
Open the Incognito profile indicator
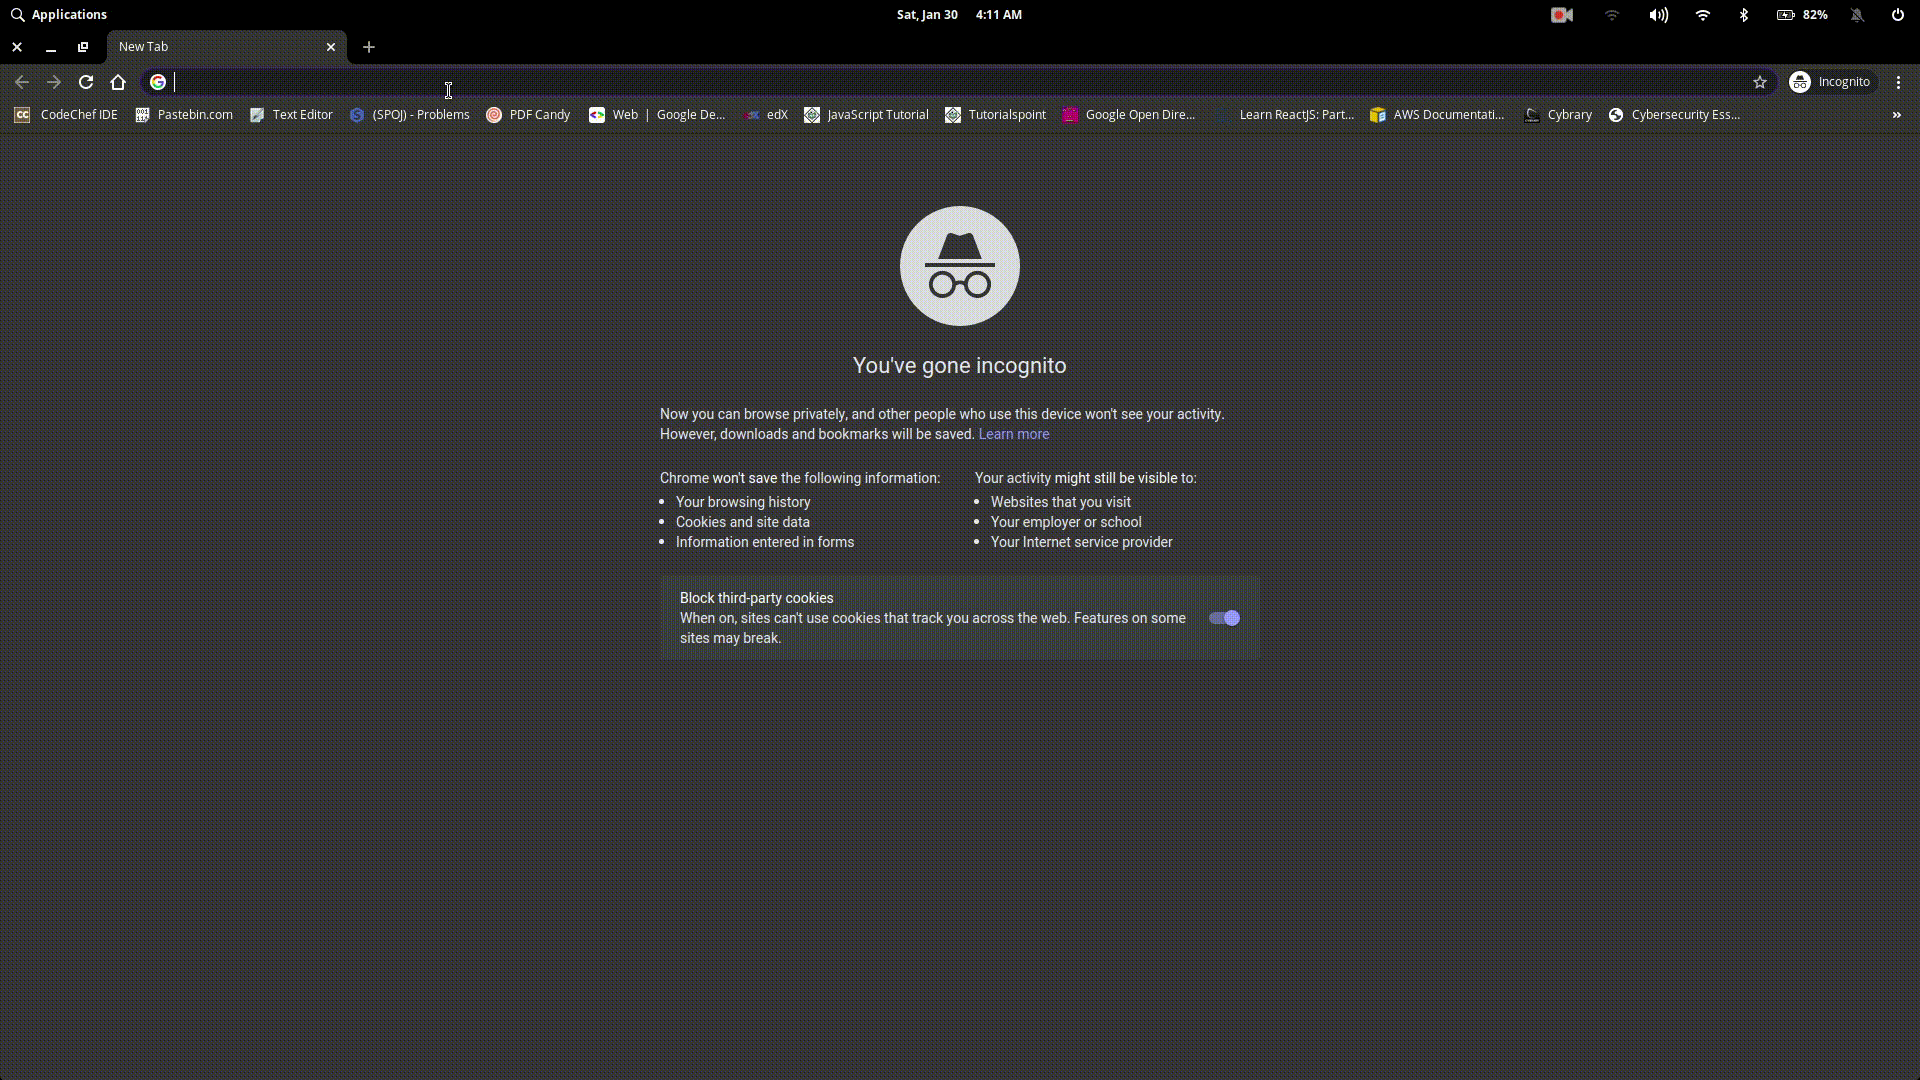1830,82
